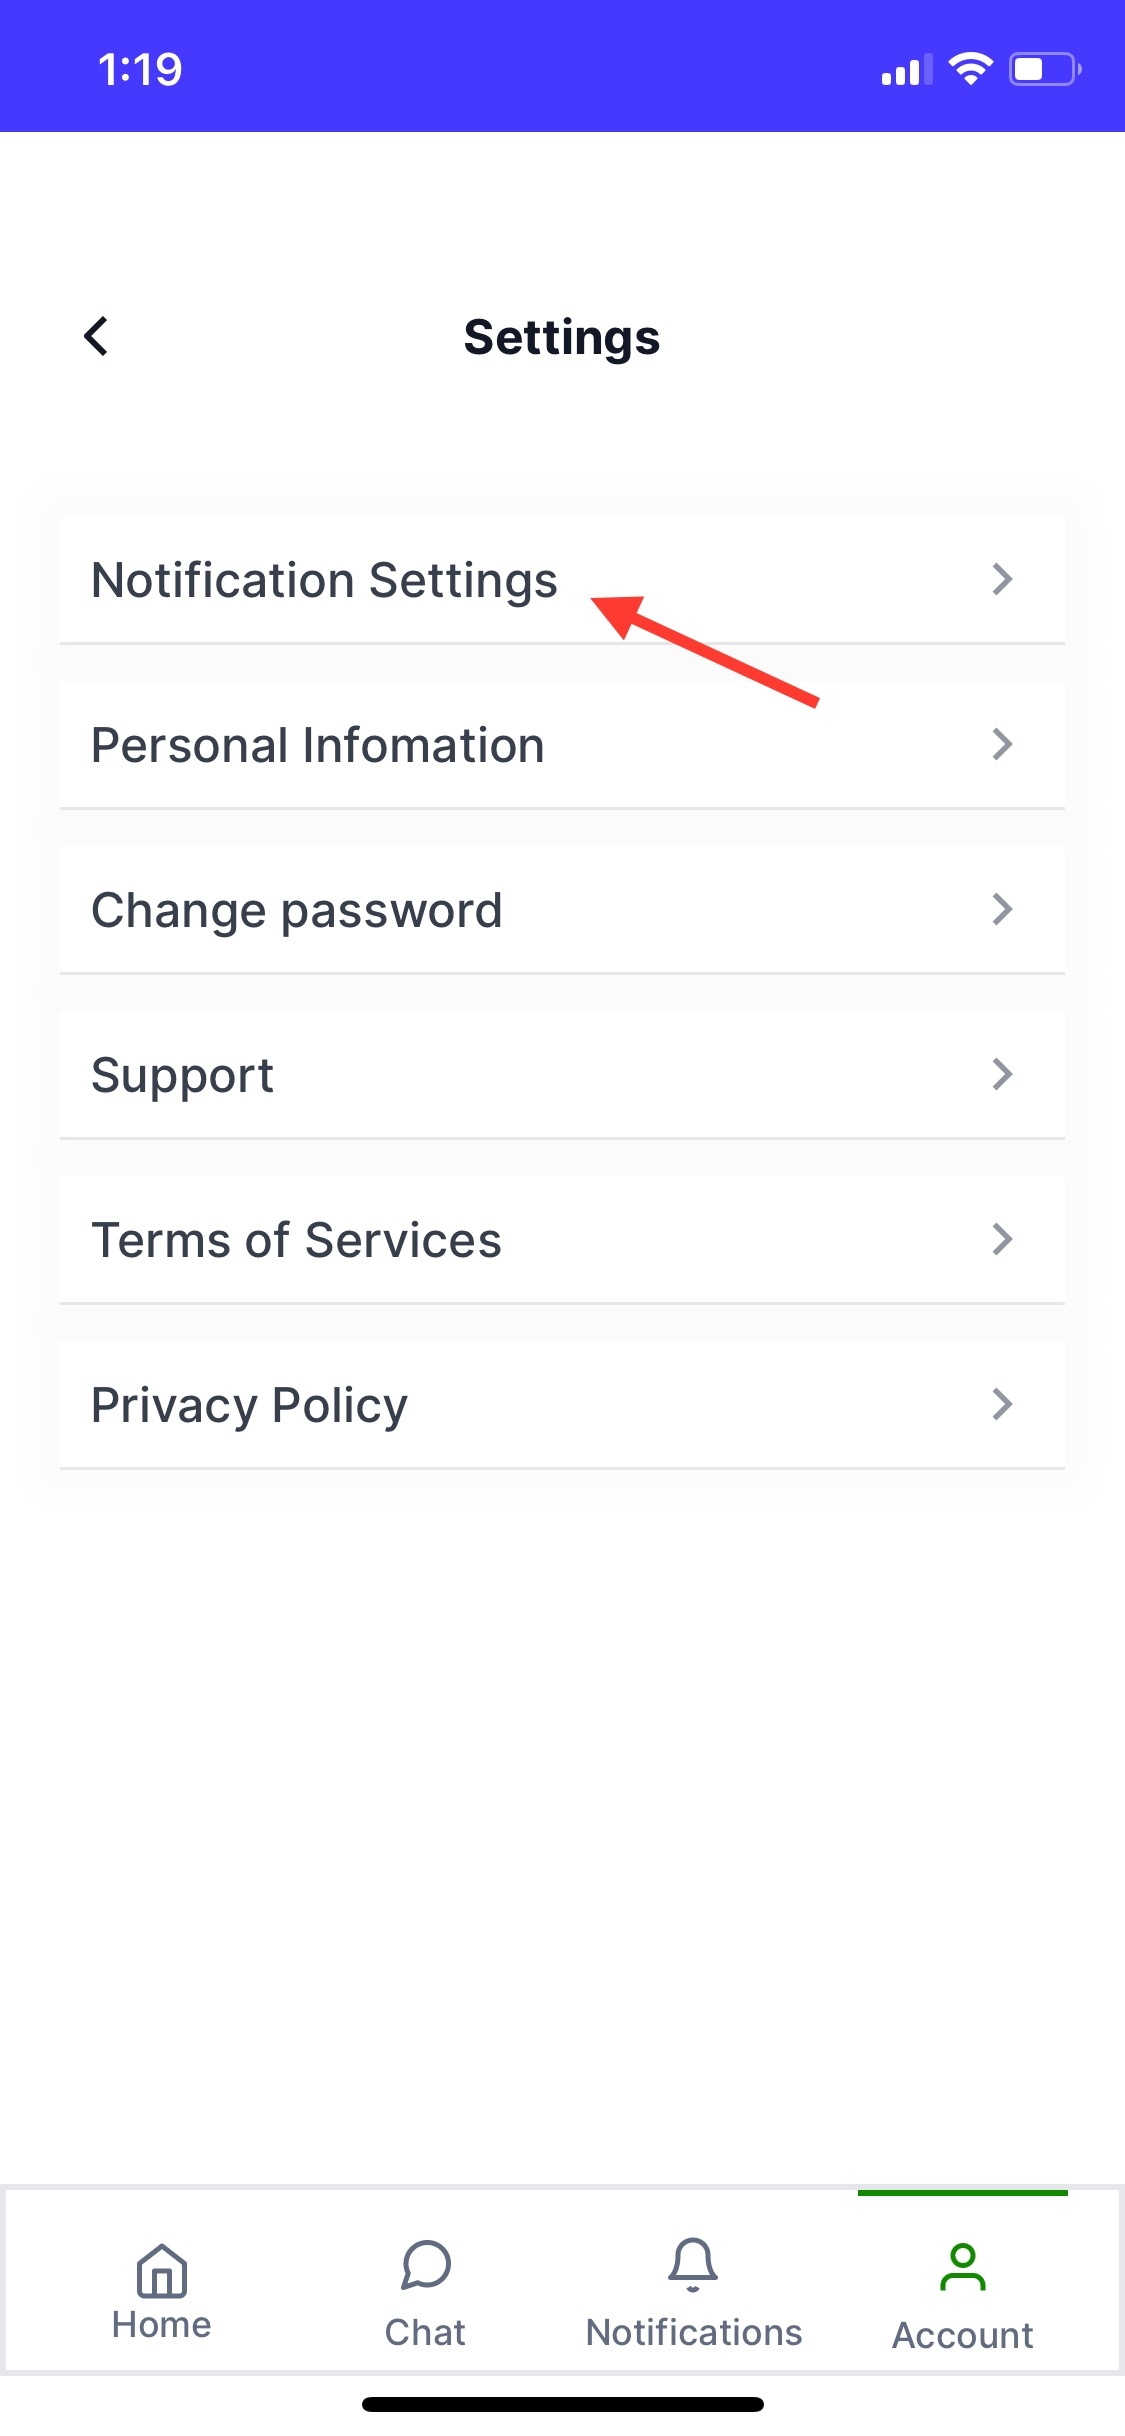Viewport: 1125px width, 2436px height.
Task: Expand the Change password chevron
Action: [x=1002, y=909]
